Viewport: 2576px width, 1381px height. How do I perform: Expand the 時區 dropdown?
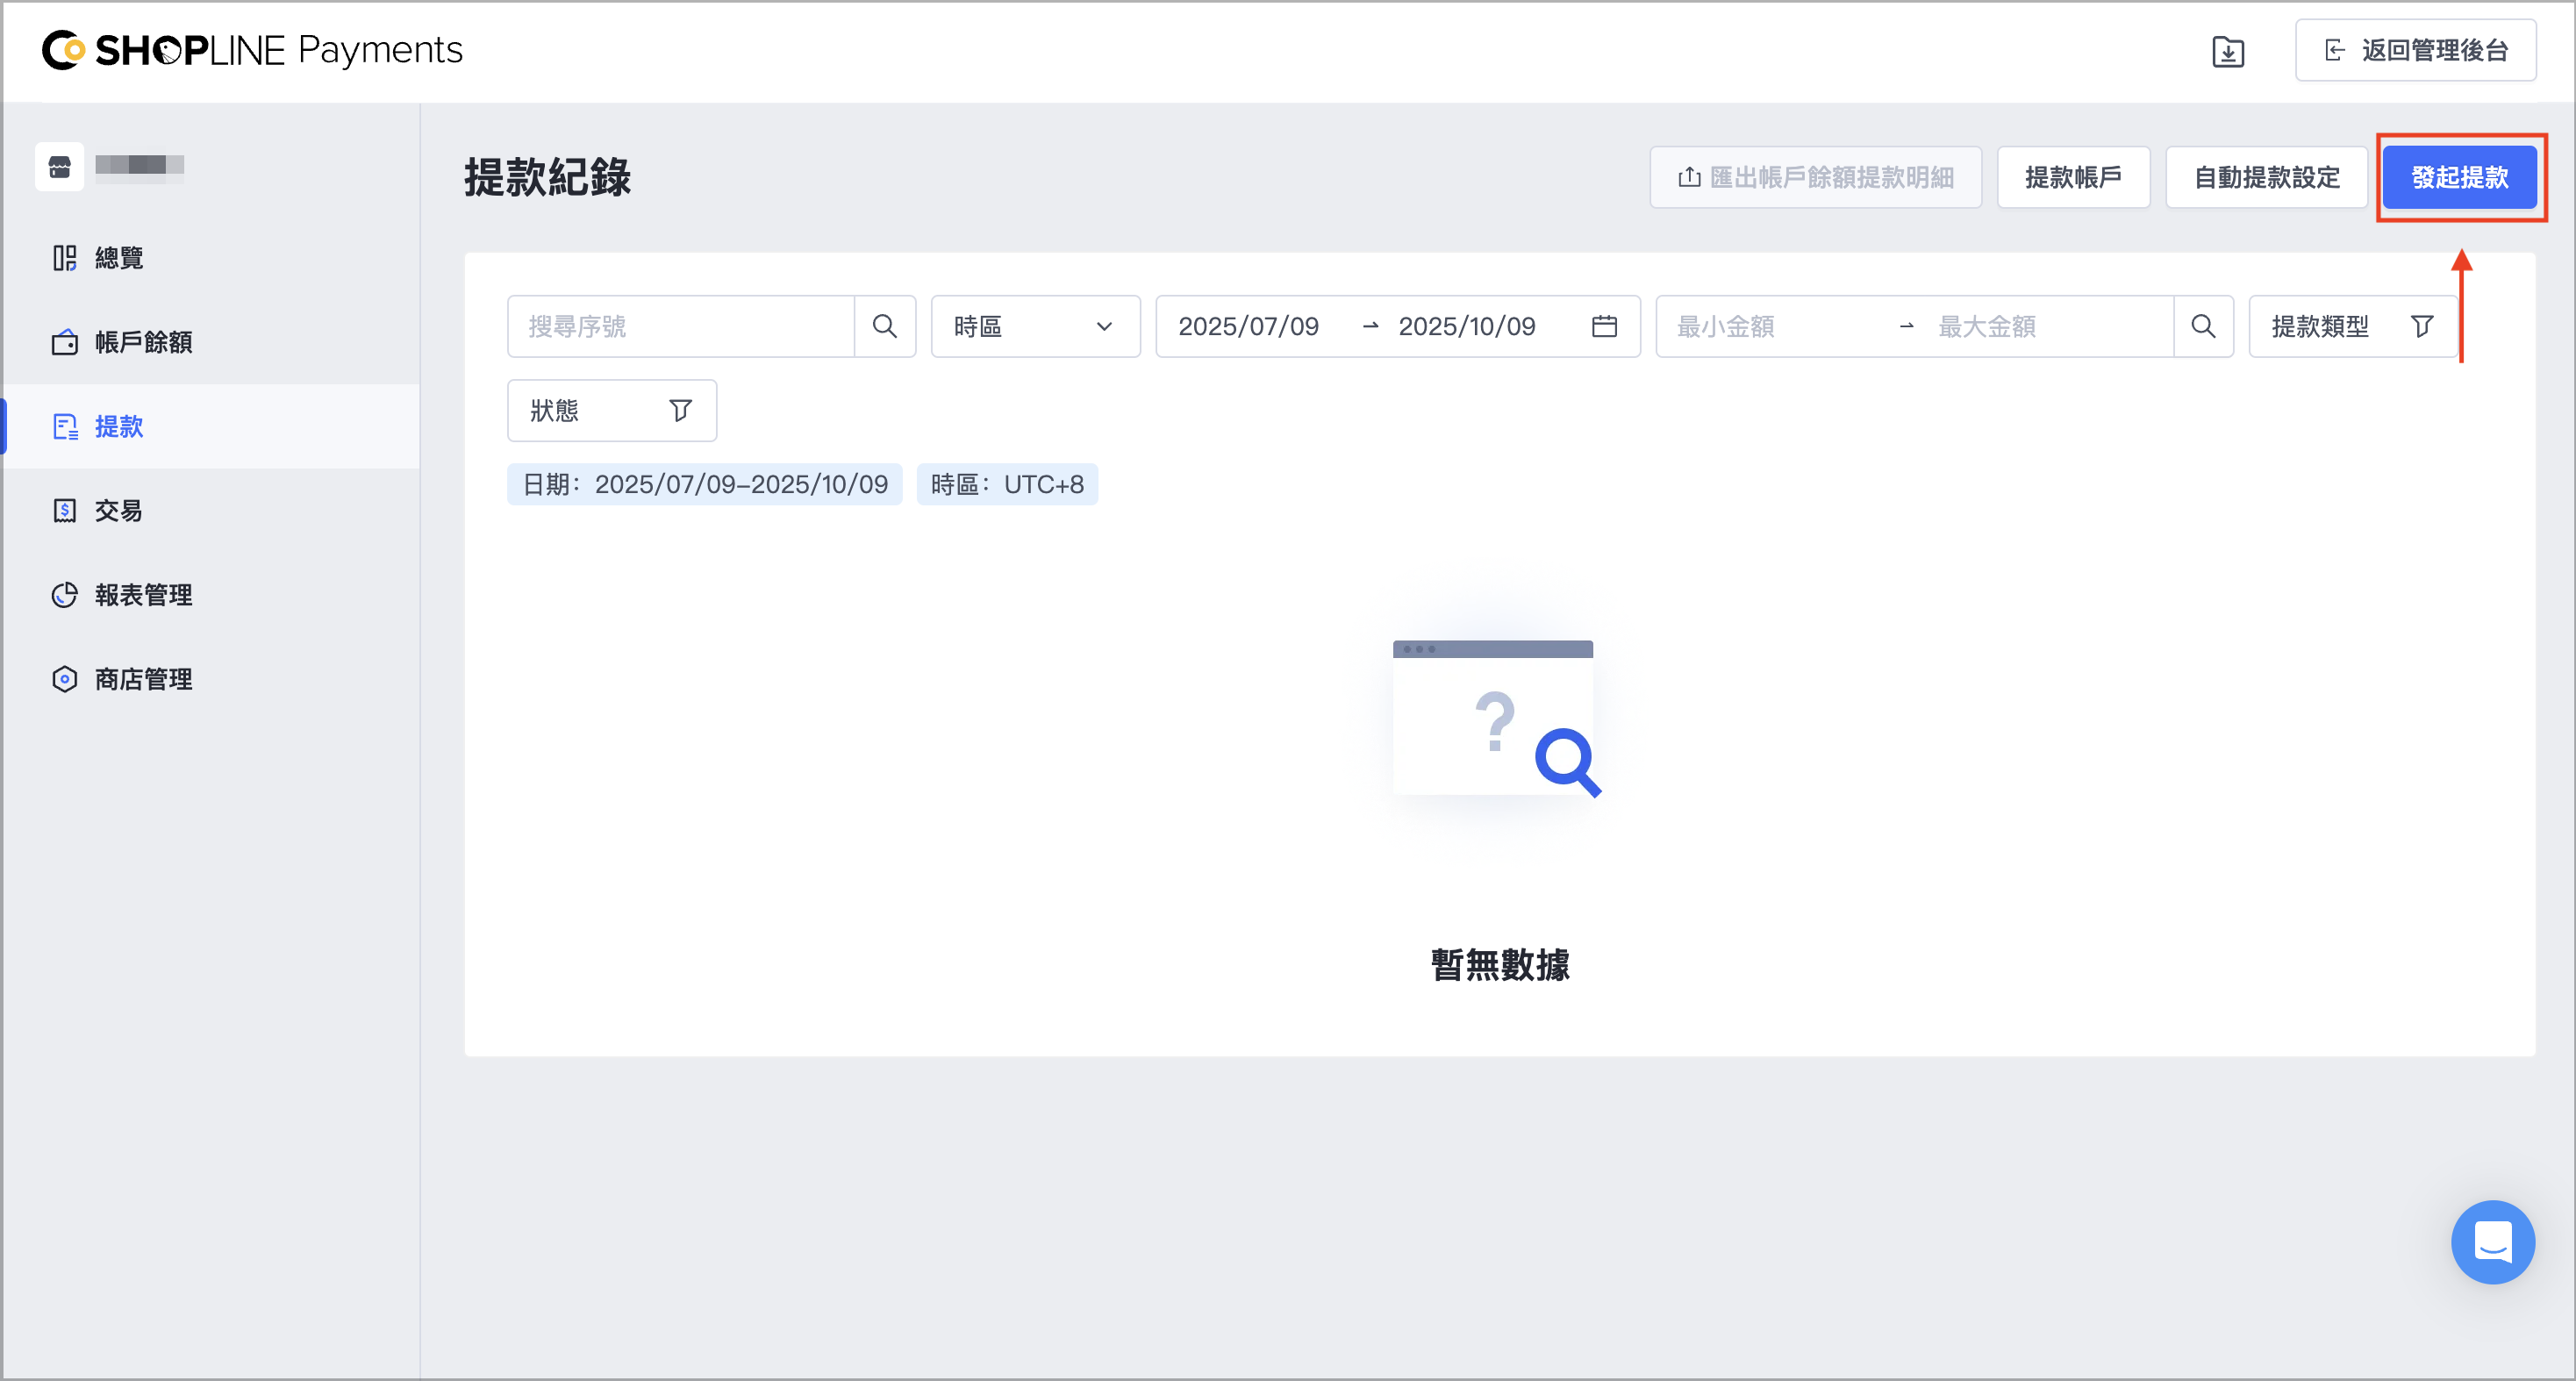(x=1035, y=326)
